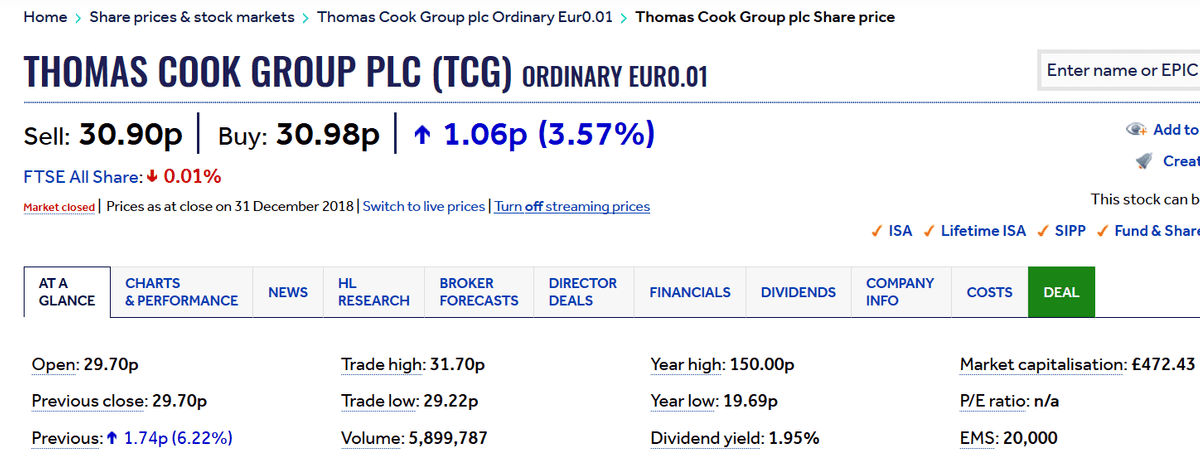Click the alert bell icon
The height and width of the screenshot is (469, 1200).
[1144, 161]
